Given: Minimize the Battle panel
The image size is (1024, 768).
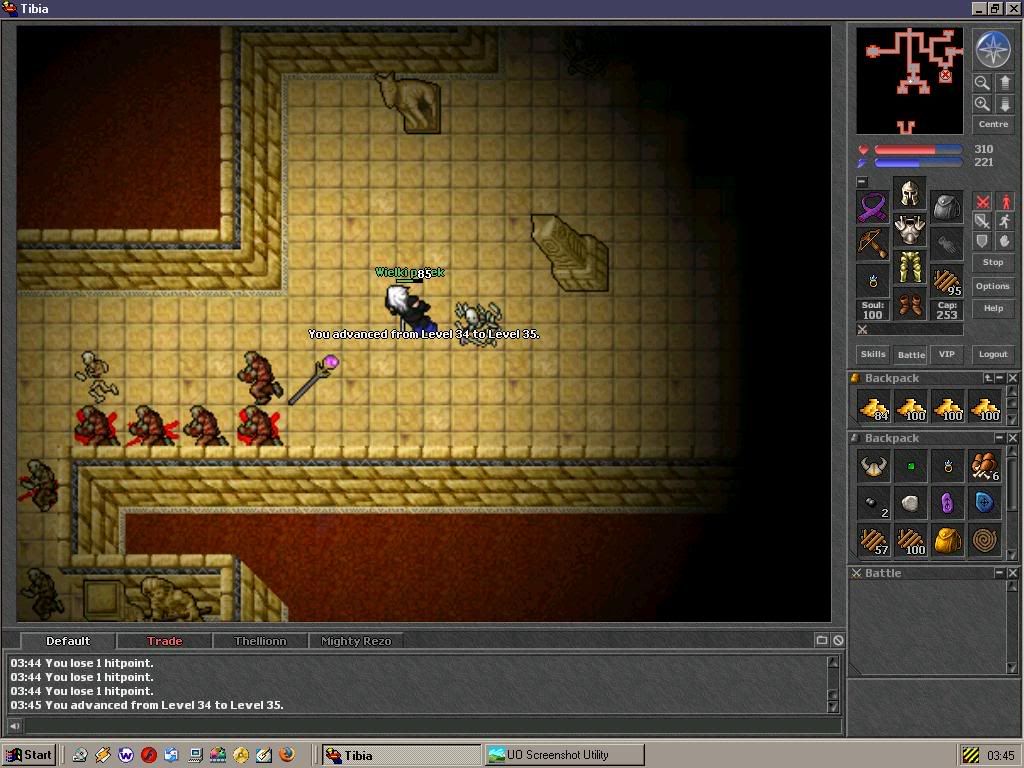Looking at the screenshot, I should pyautogui.click(x=1000, y=573).
